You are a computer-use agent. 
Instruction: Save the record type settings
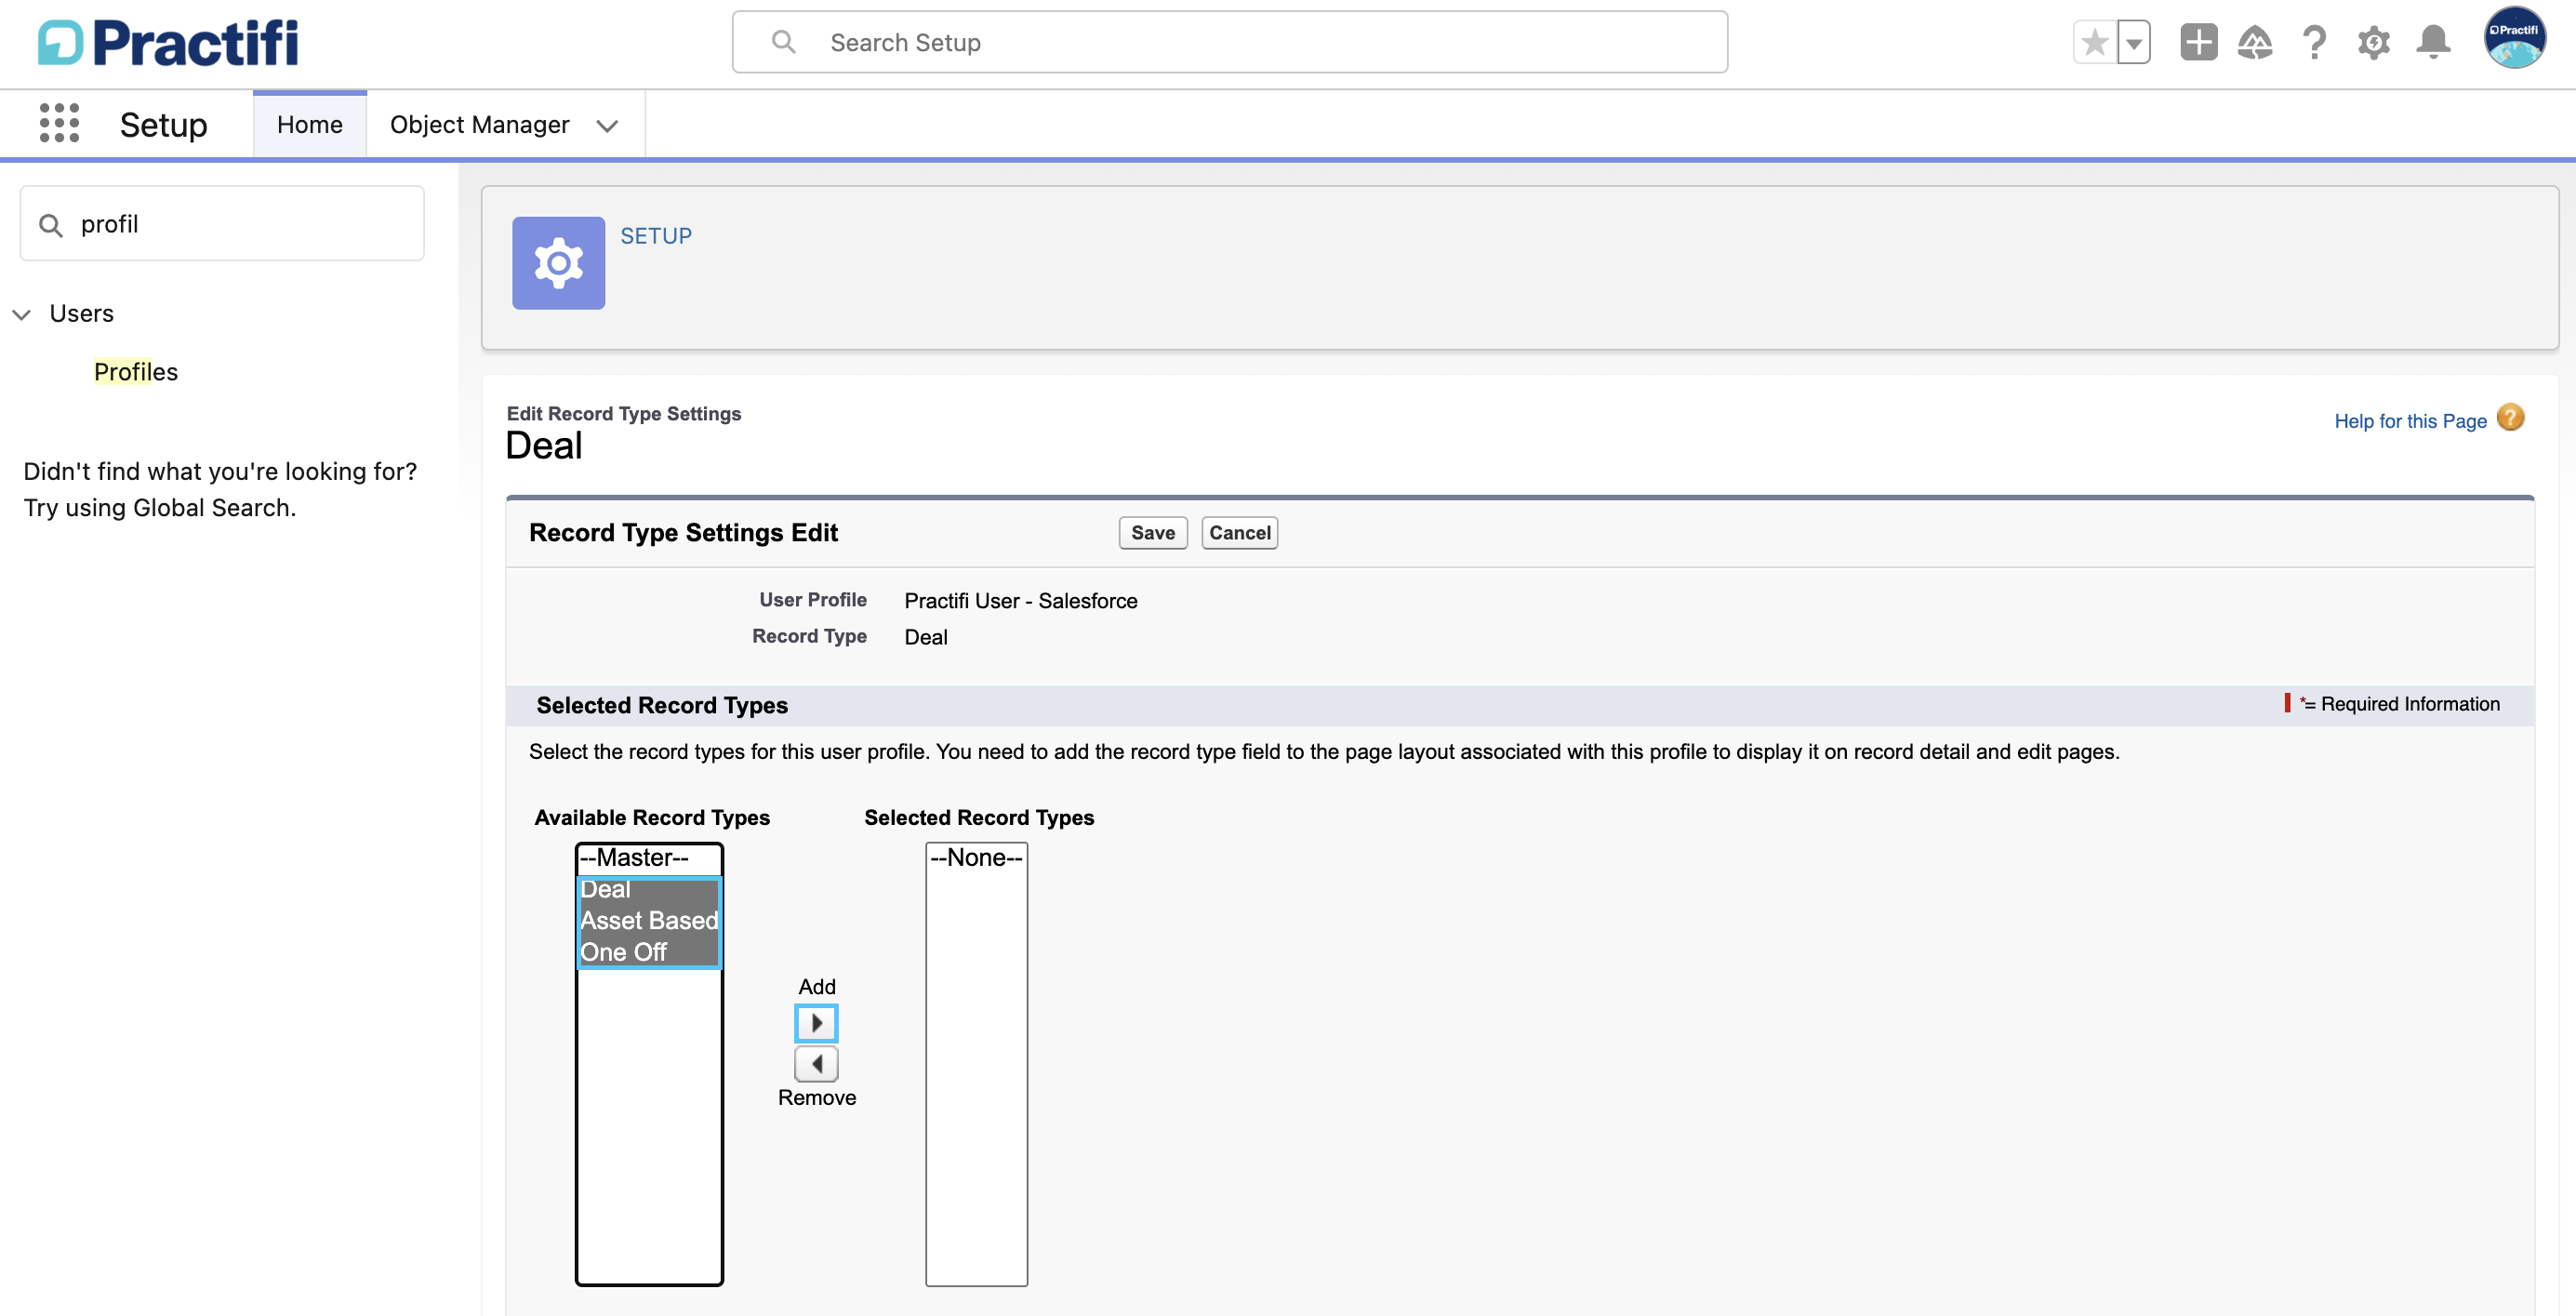coord(1153,533)
